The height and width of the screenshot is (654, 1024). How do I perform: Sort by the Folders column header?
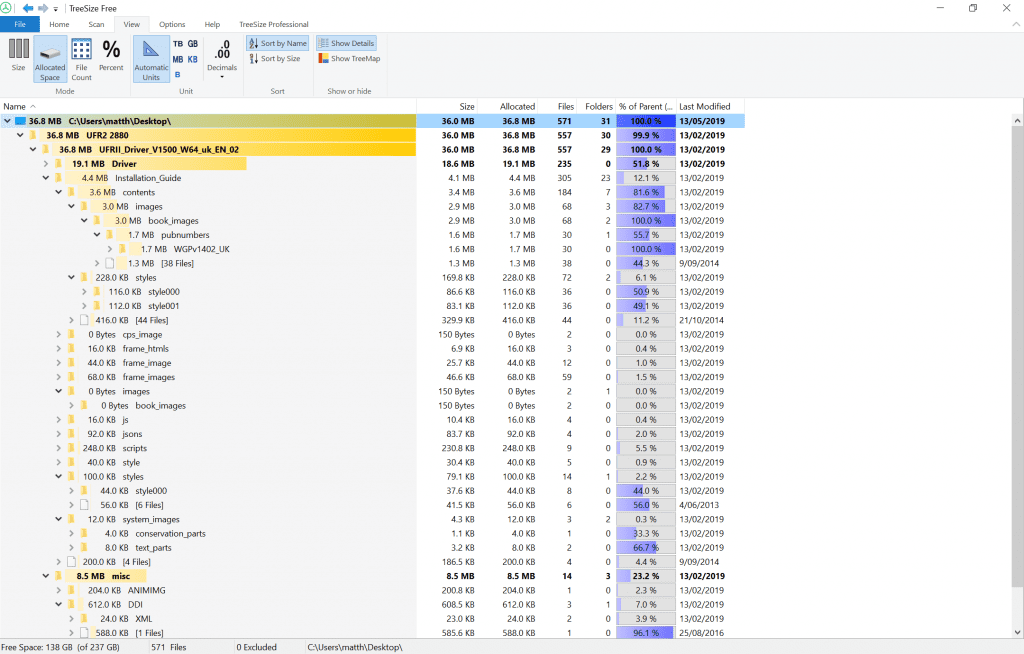coord(598,106)
